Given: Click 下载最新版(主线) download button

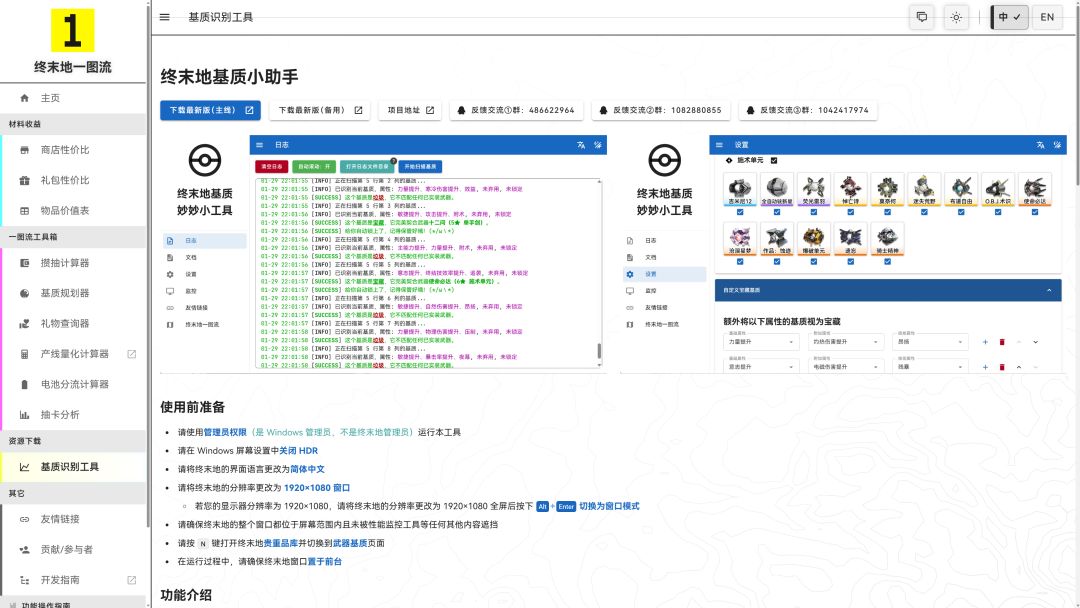Looking at the screenshot, I should click(x=211, y=110).
